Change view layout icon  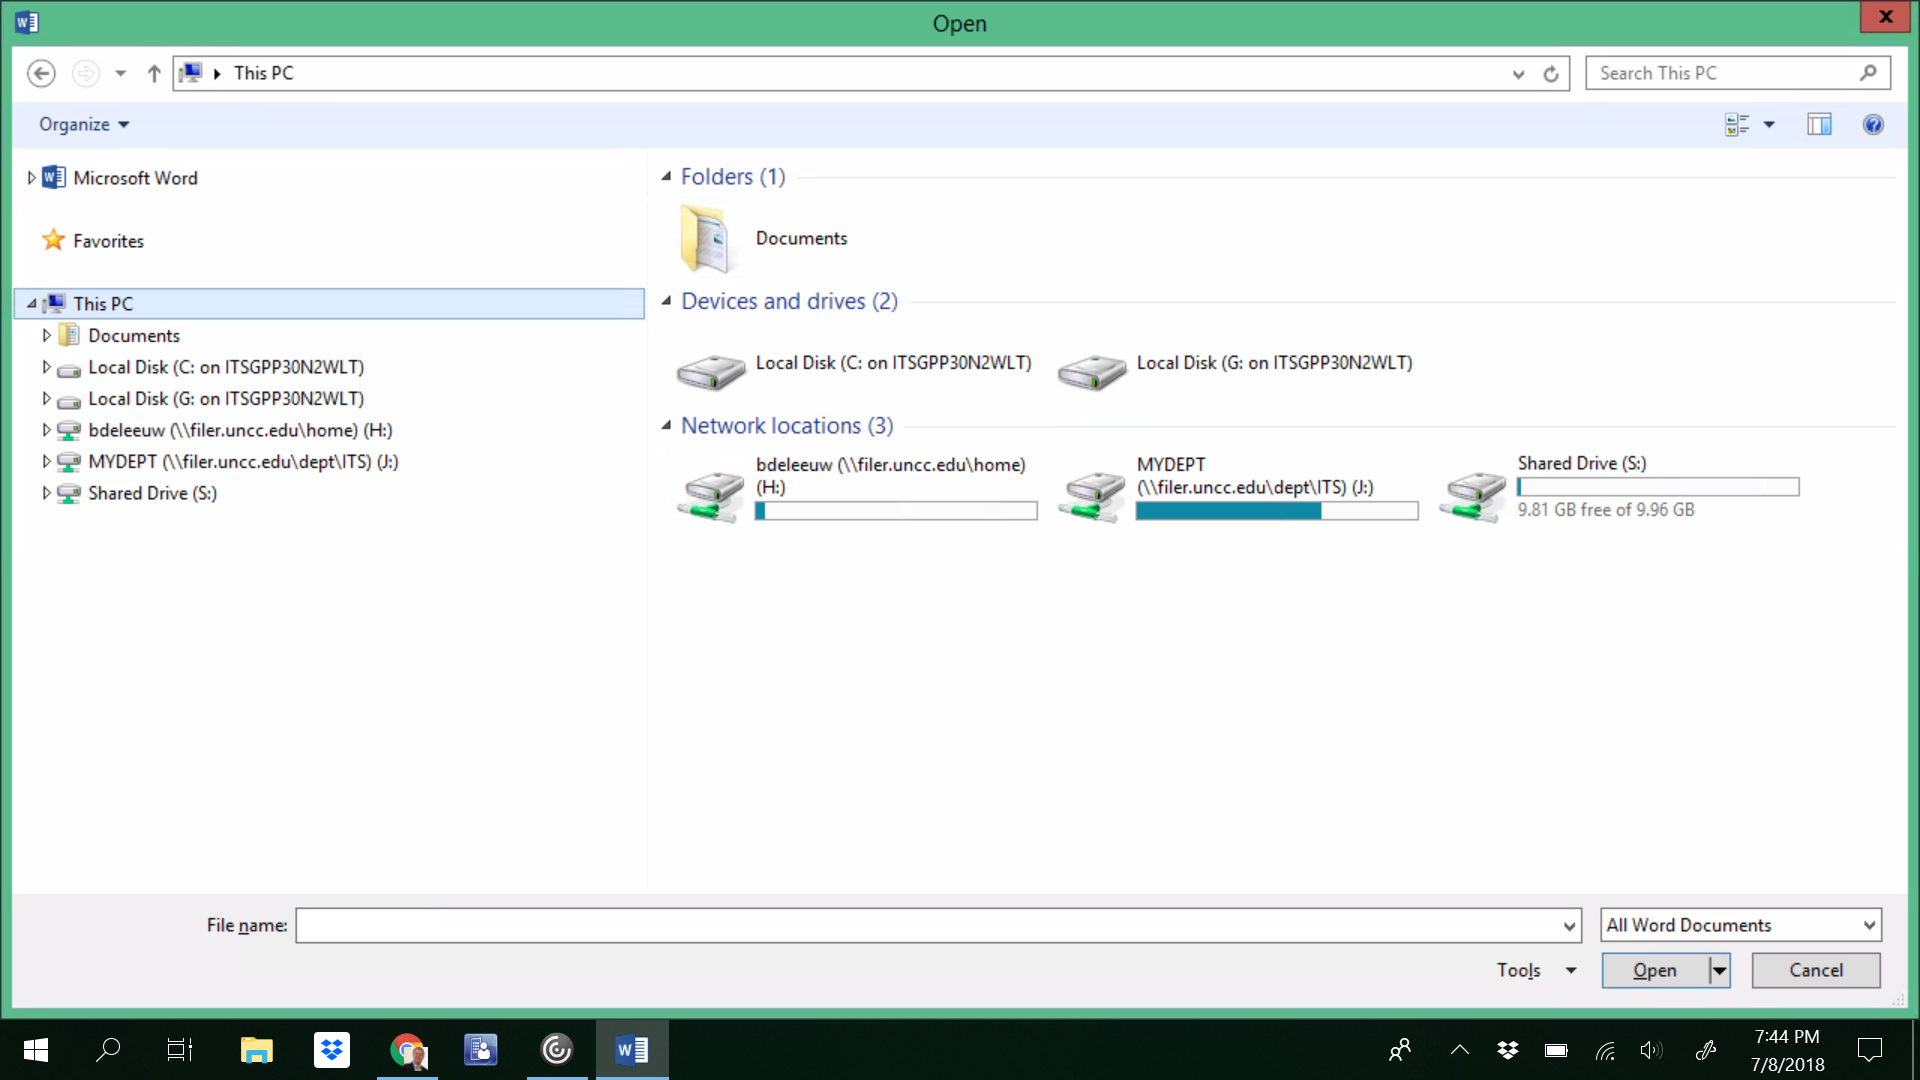point(1737,124)
